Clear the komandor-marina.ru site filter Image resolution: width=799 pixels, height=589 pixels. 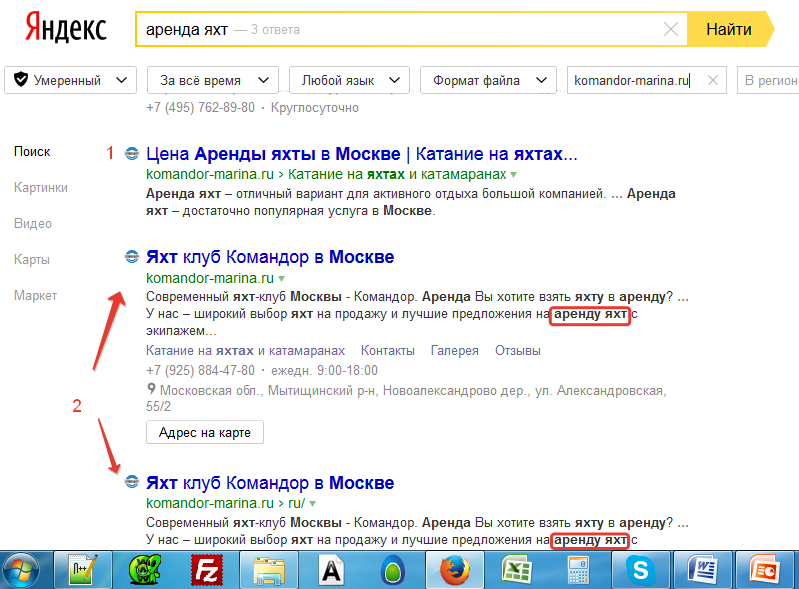713,80
